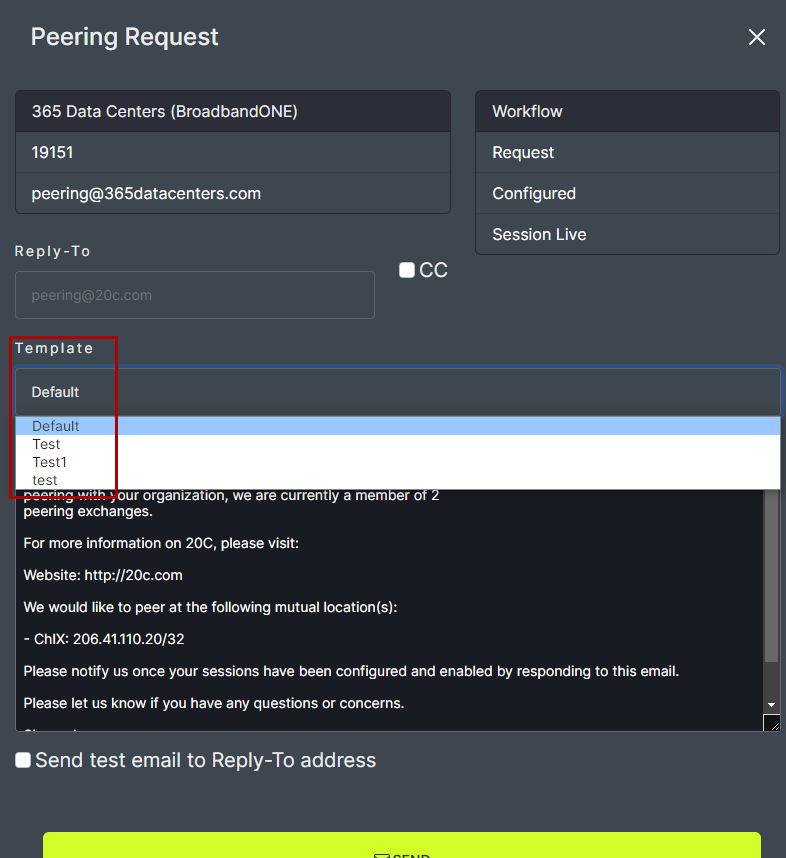Image resolution: width=786 pixels, height=858 pixels.
Task: Pick the Test1 template option
Action: pos(49,462)
